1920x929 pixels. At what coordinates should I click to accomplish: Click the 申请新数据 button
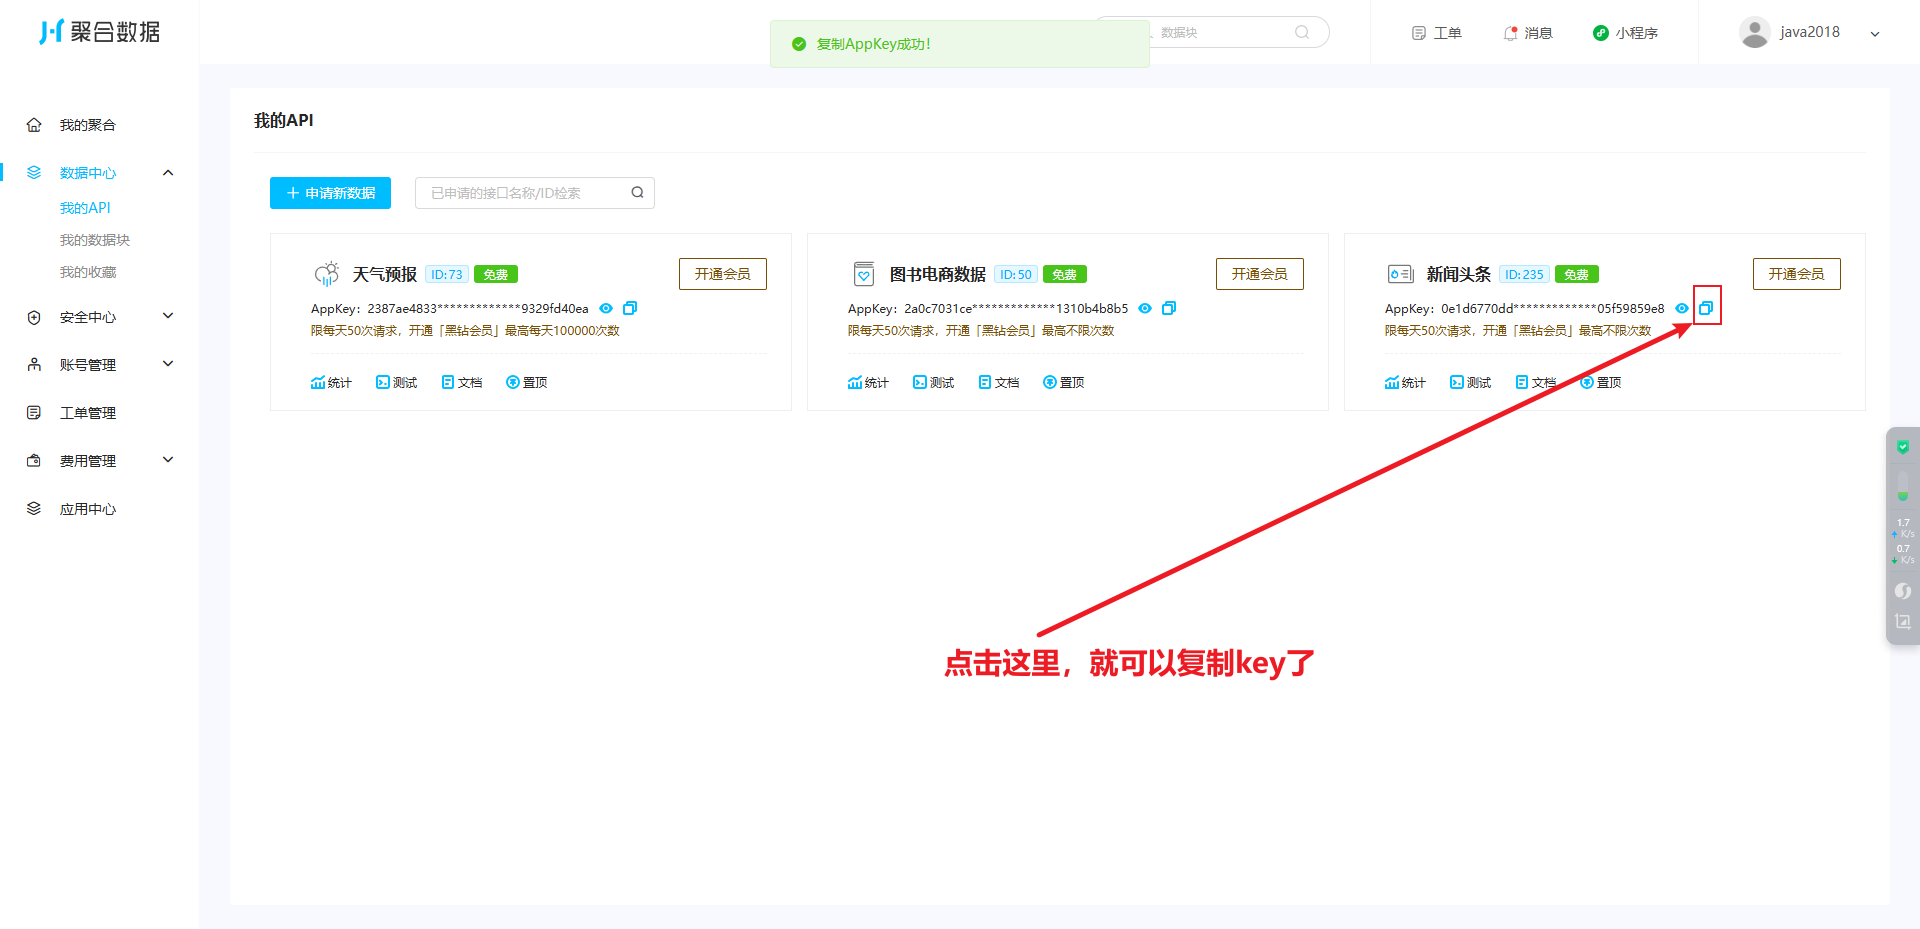click(330, 193)
